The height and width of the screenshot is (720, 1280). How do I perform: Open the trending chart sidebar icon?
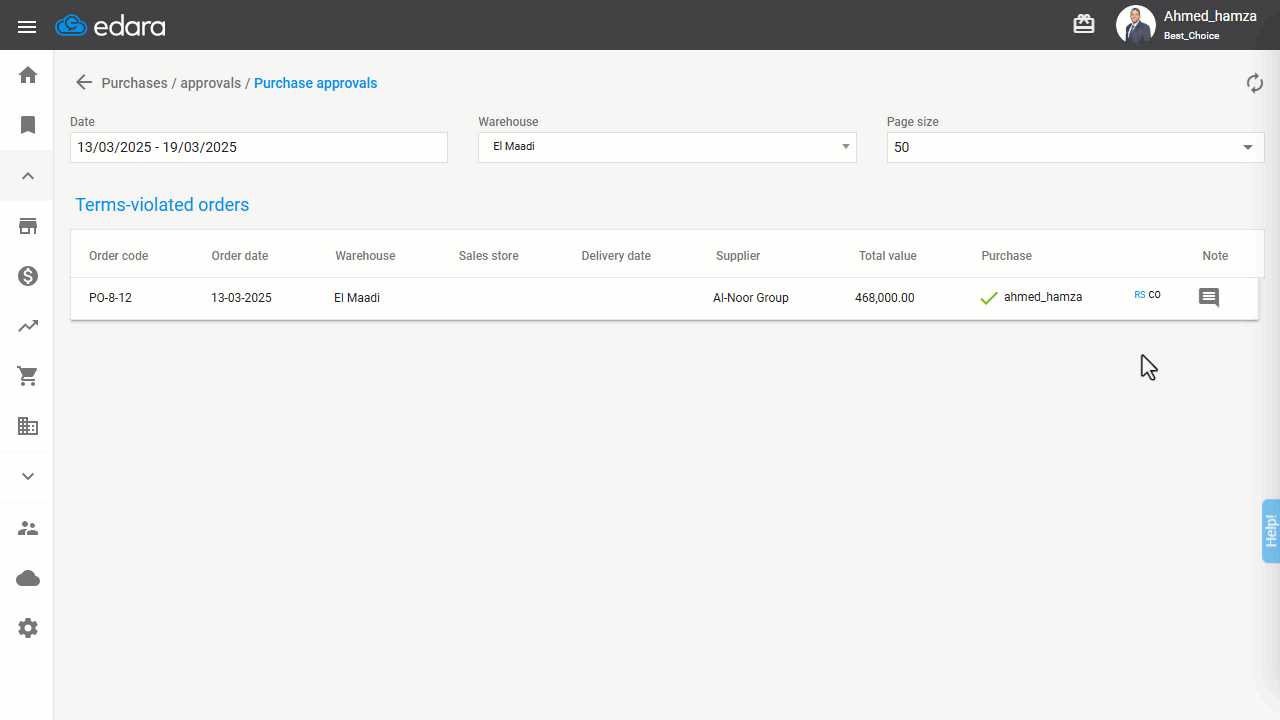[28, 326]
